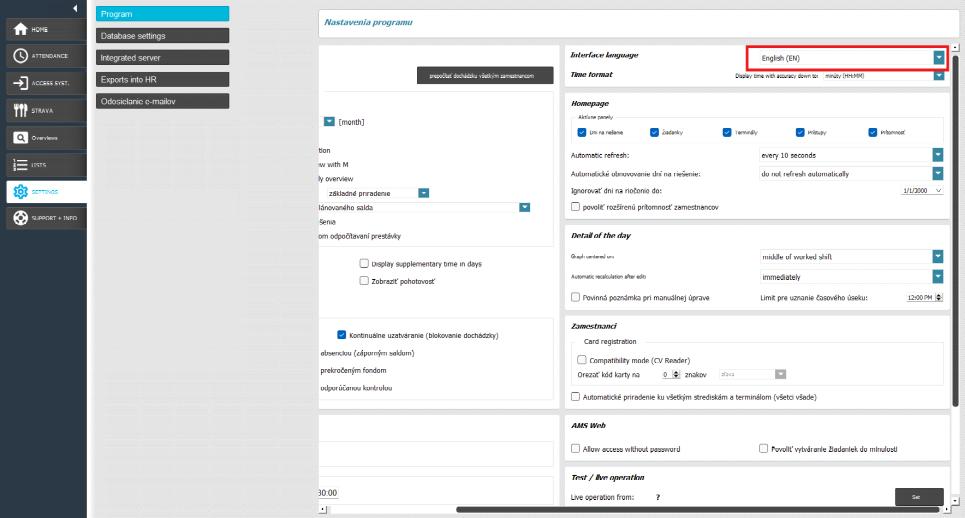Enable Compatibility mode (CV Reader) checkbox
The image size is (965, 518).
582,360
